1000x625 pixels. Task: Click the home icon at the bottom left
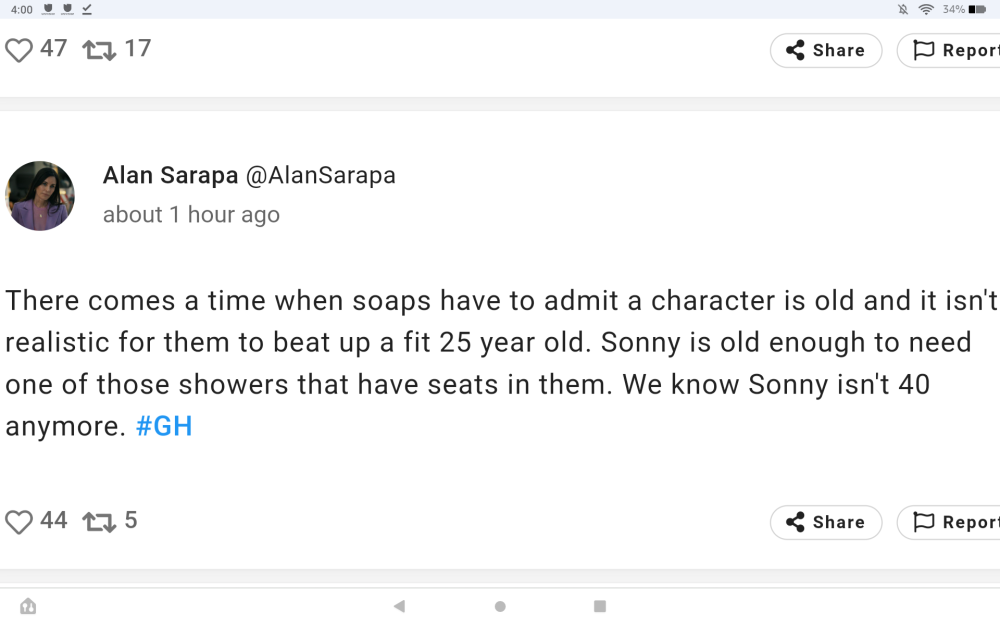(x=29, y=605)
